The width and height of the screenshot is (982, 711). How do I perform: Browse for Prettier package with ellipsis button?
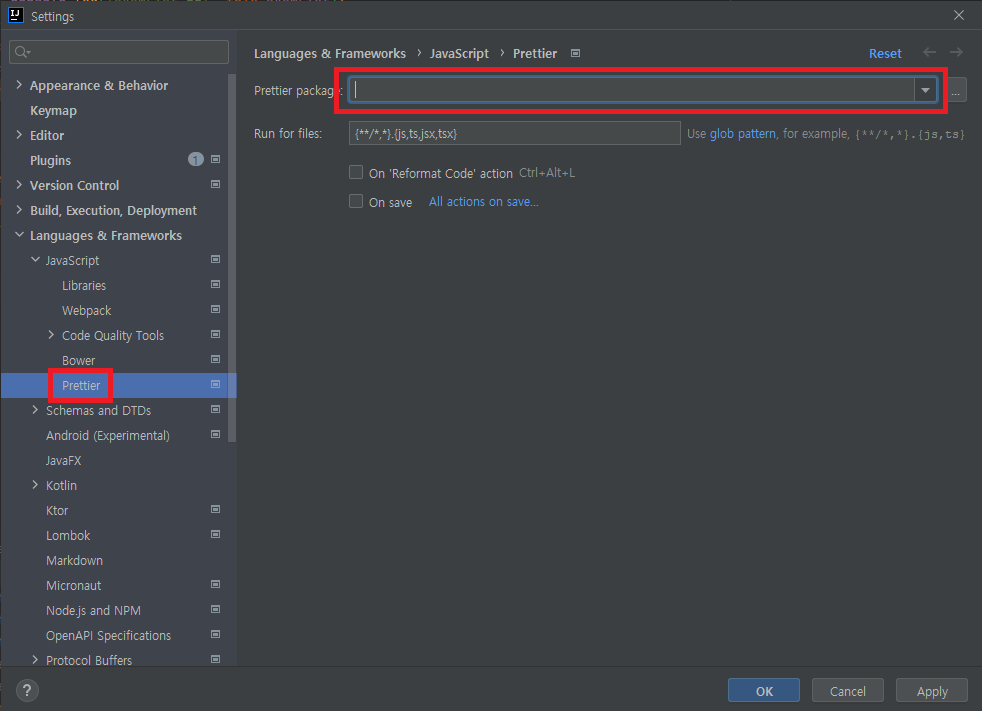point(956,90)
